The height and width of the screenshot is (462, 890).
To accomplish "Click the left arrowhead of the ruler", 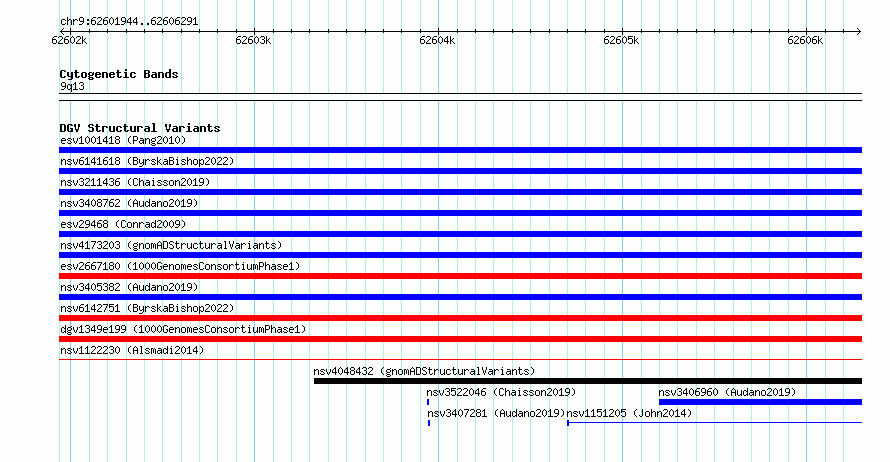I will click(62, 32).
